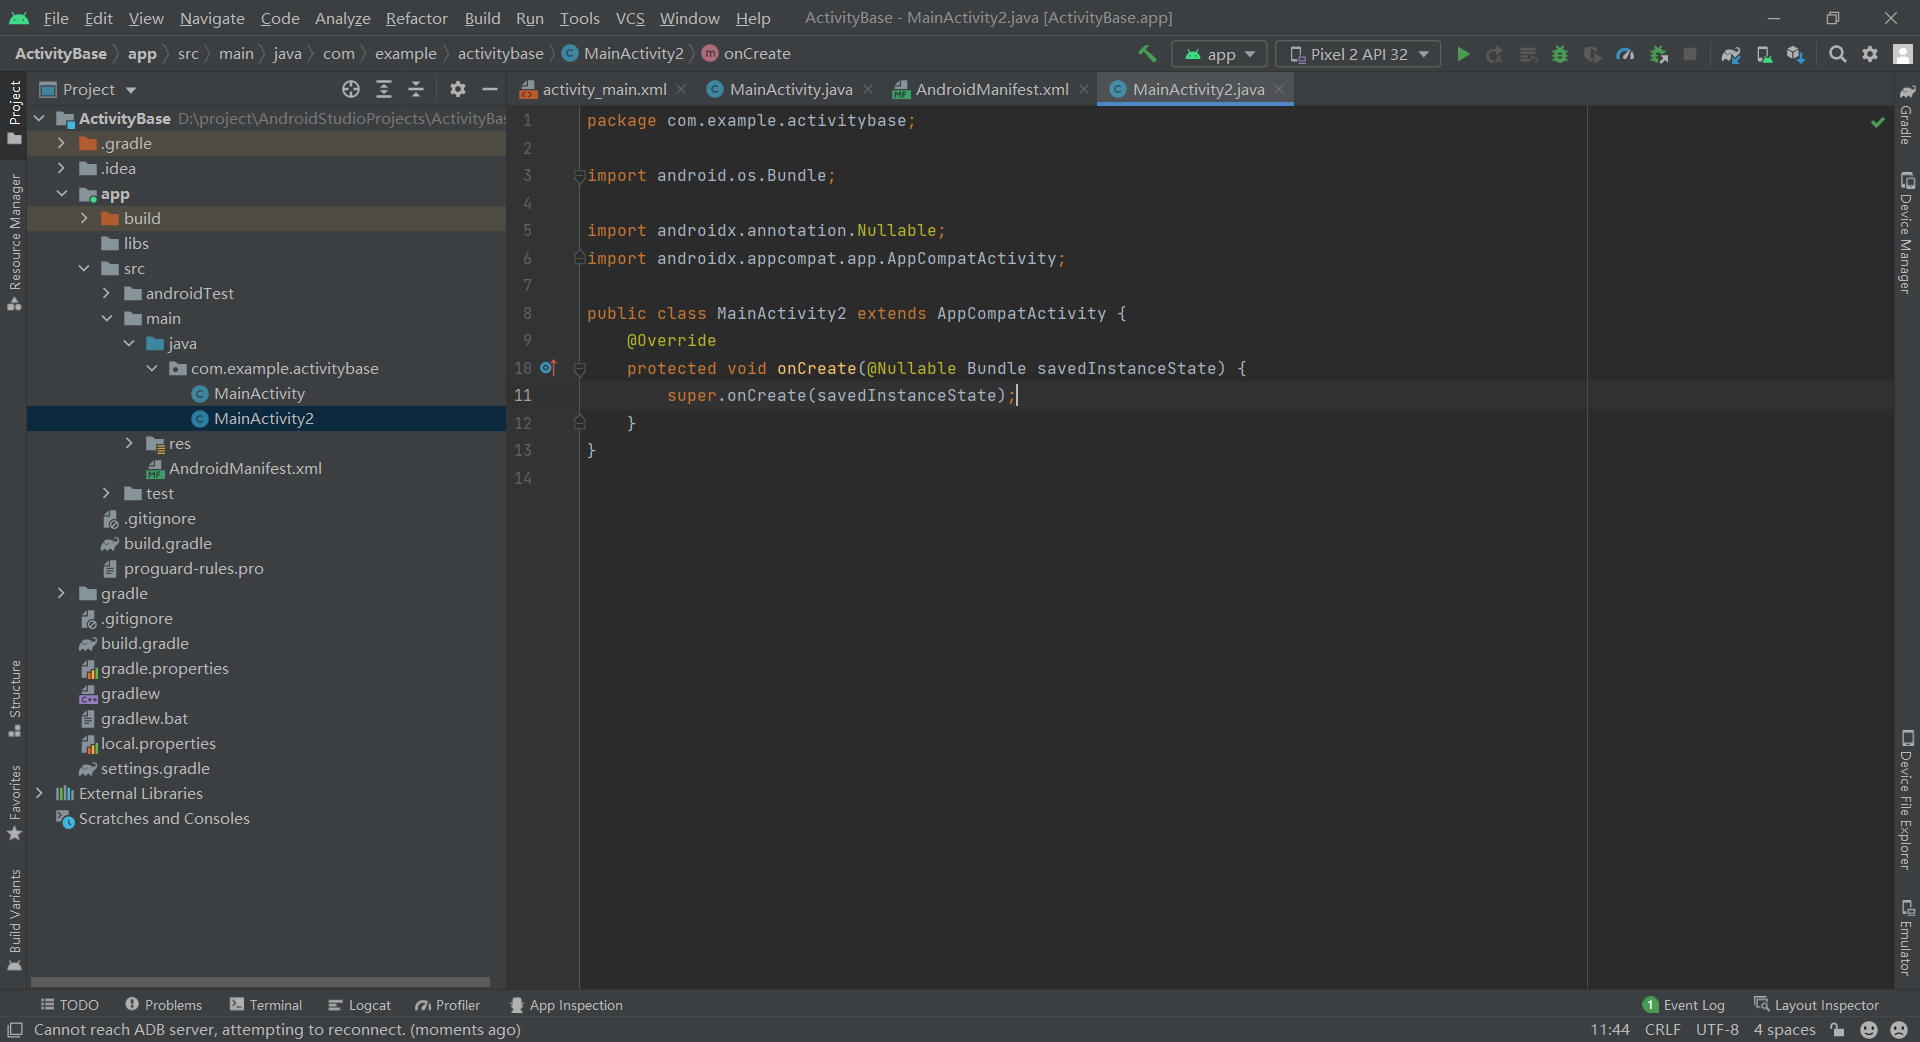This screenshot has height=1042, width=1920.
Task: Expand the androidTest folder
Action: (x=106, y=293)
